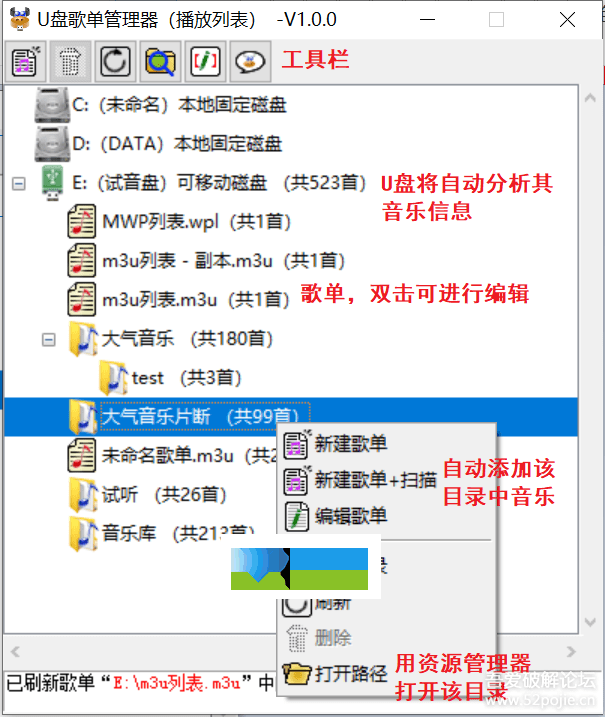Click the vertical scrollbar down arrow
The image size is (605, 717).
click(x=590, y=622)
